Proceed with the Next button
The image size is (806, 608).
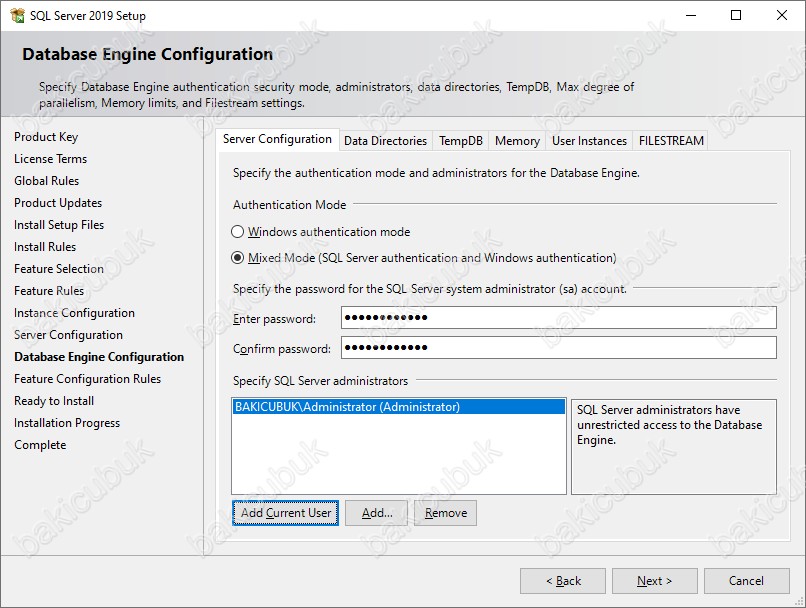(655, 581)
